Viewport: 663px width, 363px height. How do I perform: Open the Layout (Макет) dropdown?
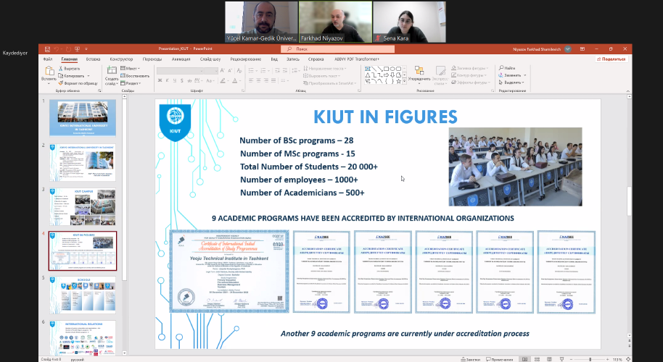(131, 68)
